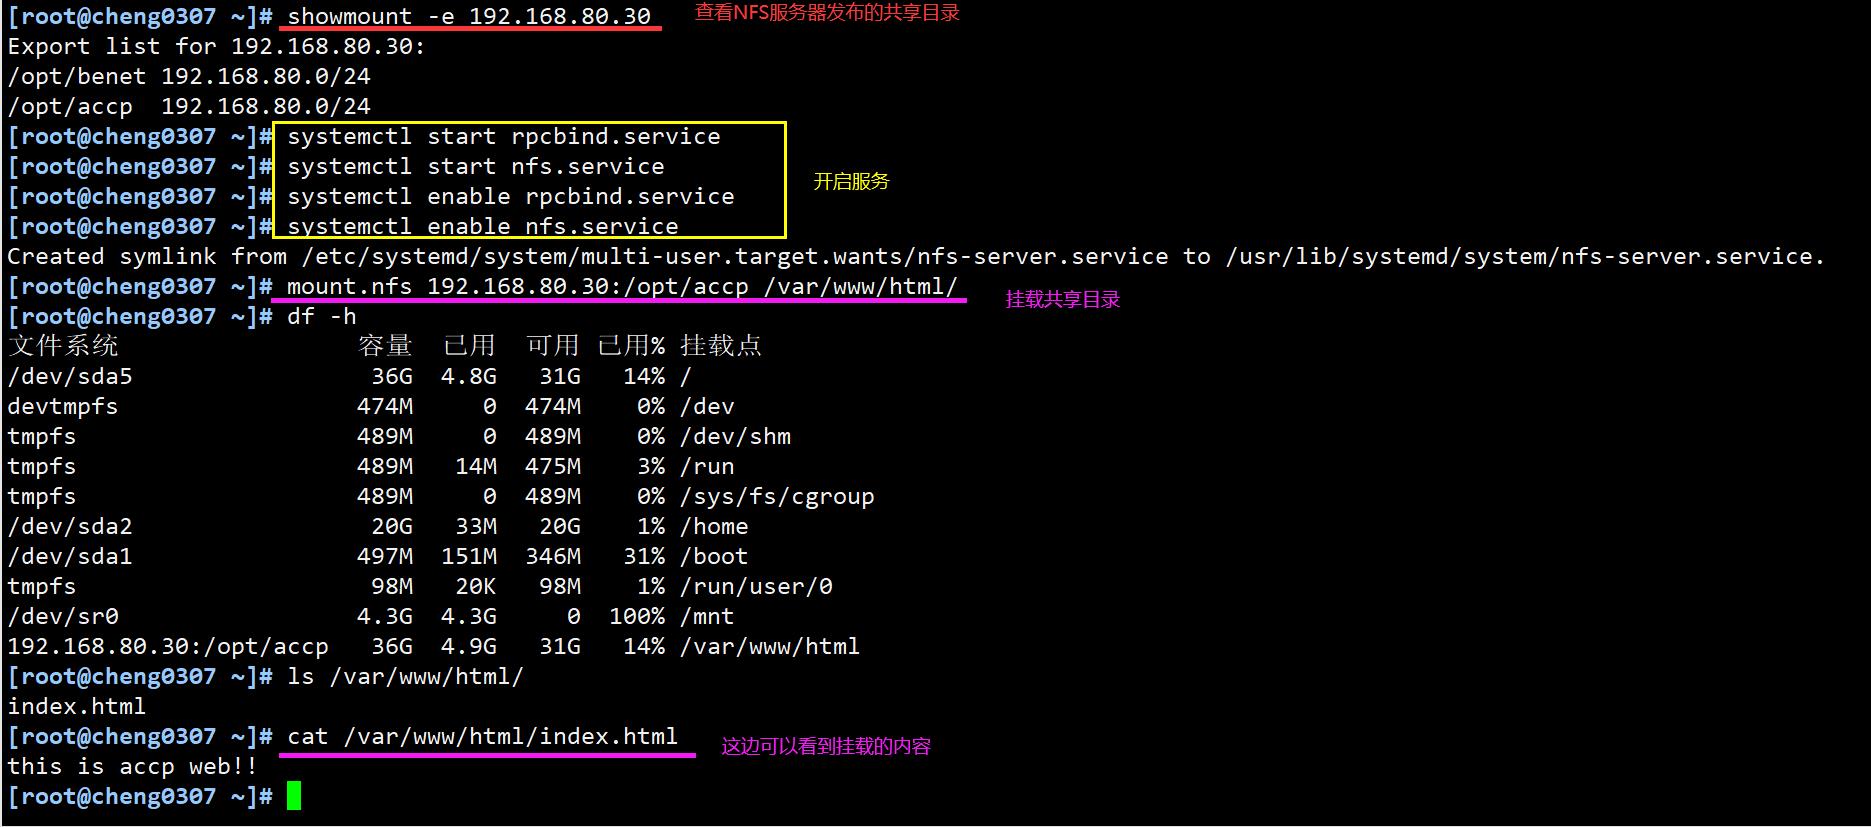Screen dimensions: 1871x827
Task: Click the '31%' usage value for /boot
Action: pyautogui.click(x=644, y=556)
